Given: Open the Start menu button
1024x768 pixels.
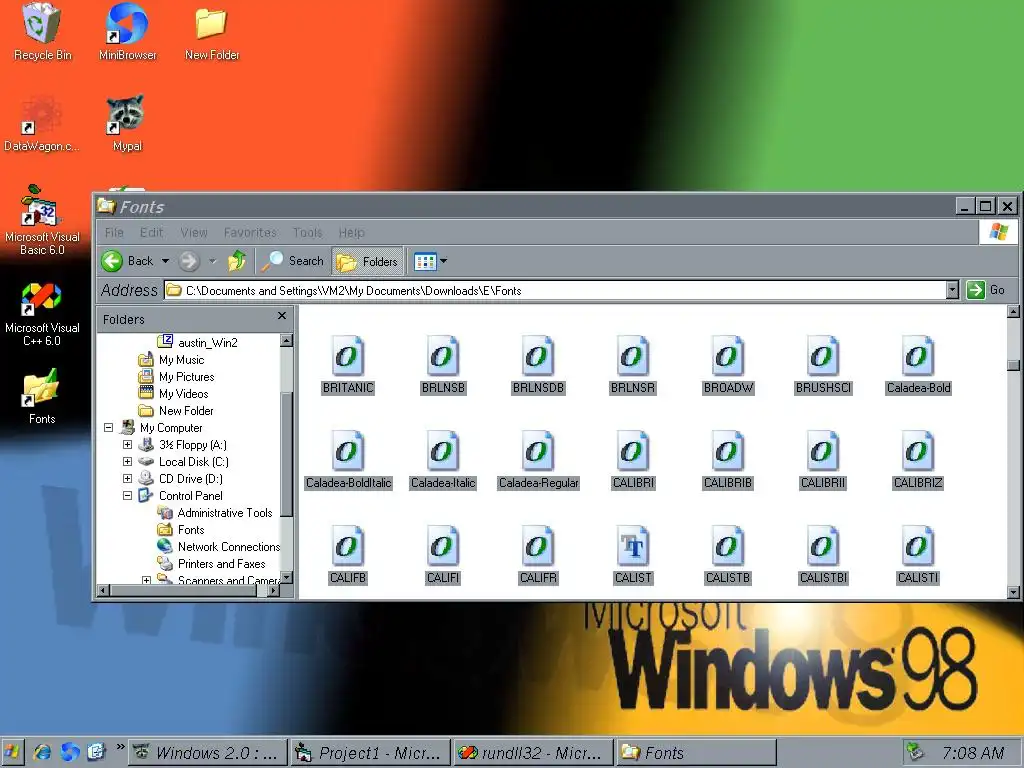Looking at the screenshot, I should pyautogui.click(x=12, y=752).
